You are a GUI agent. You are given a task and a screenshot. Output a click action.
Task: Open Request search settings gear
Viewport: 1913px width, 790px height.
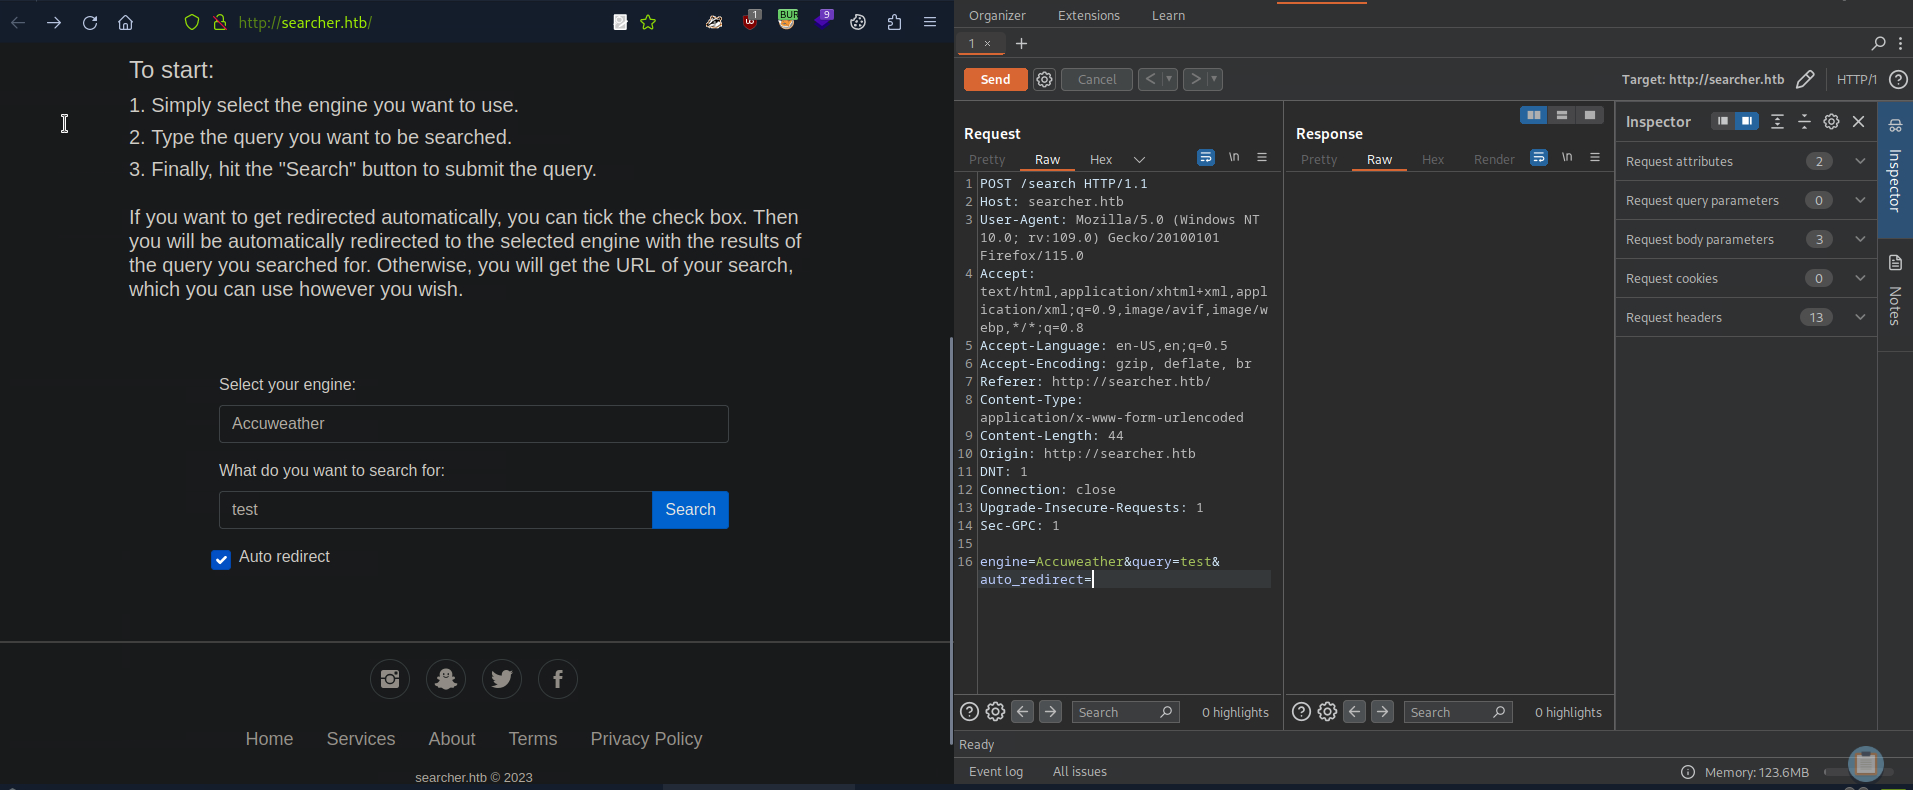coord(995,711)
